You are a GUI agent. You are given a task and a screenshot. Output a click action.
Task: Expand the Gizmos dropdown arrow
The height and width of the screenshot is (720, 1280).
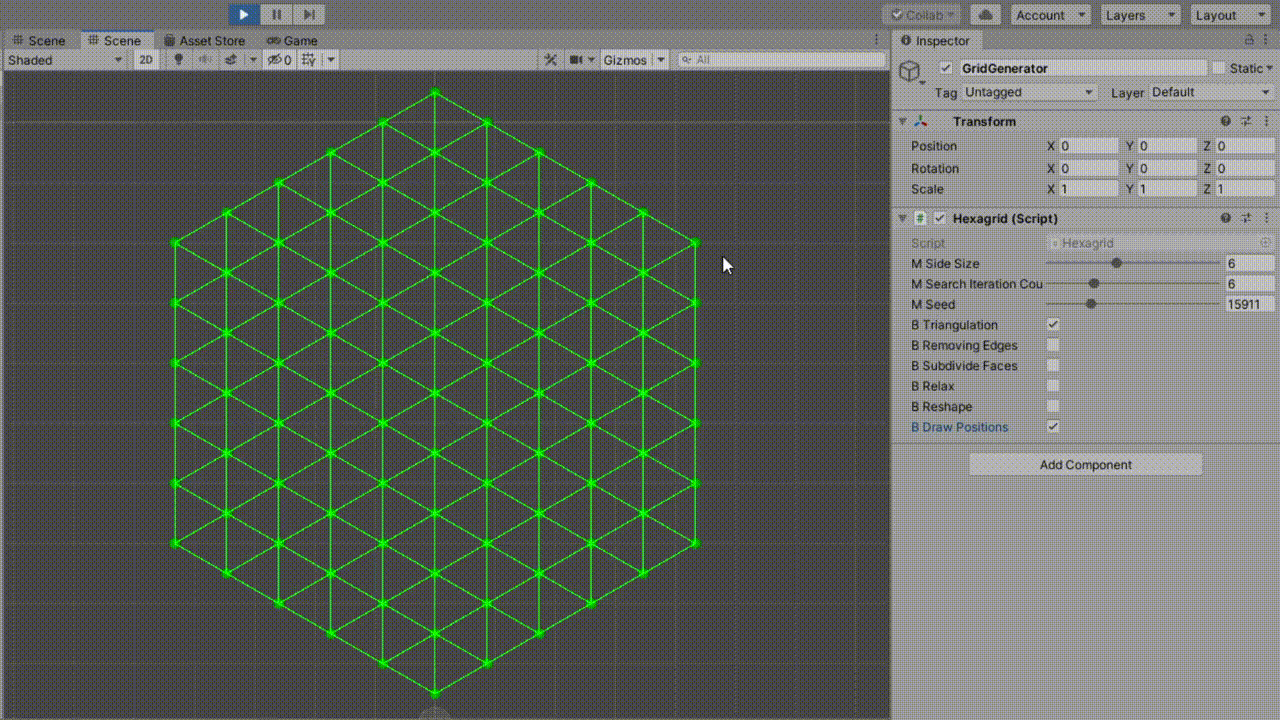pyautogui.click(x=661, y=60)
